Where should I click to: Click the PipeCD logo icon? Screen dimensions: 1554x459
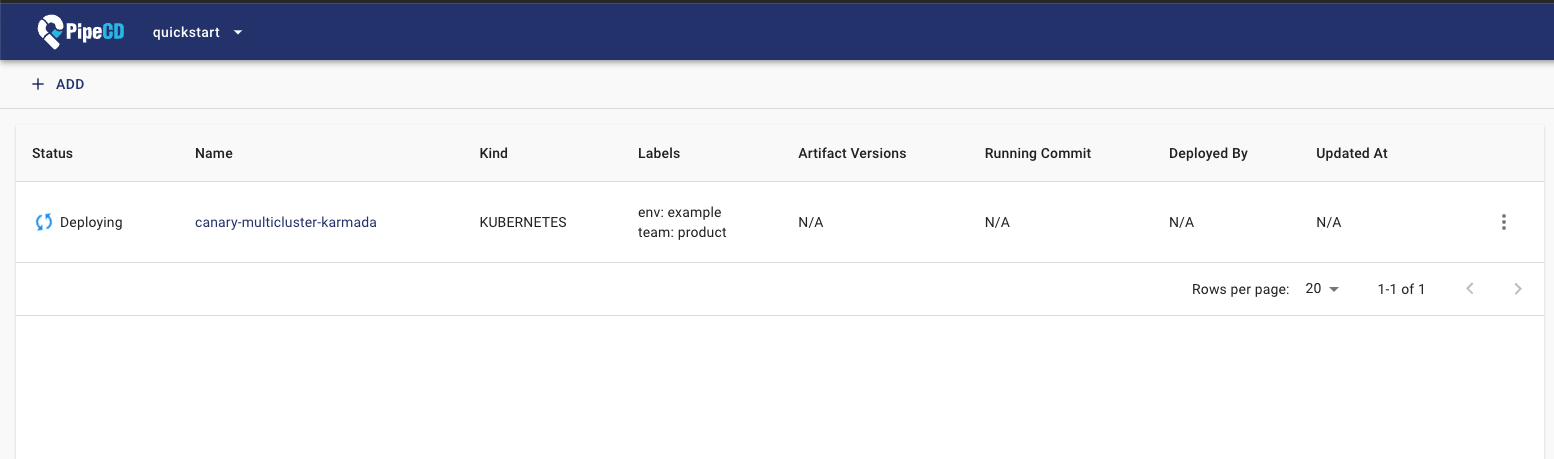click(50, 32)
